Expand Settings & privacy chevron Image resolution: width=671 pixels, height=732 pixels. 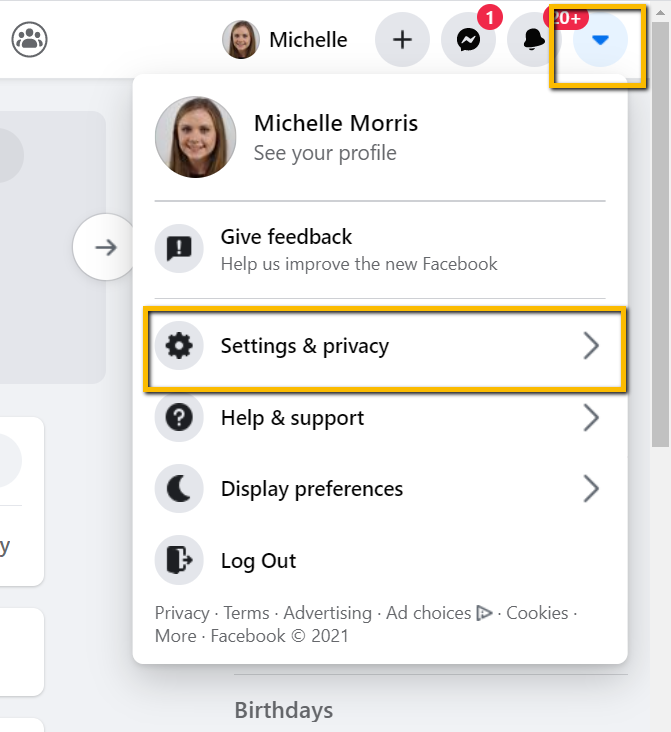point(591,346)
